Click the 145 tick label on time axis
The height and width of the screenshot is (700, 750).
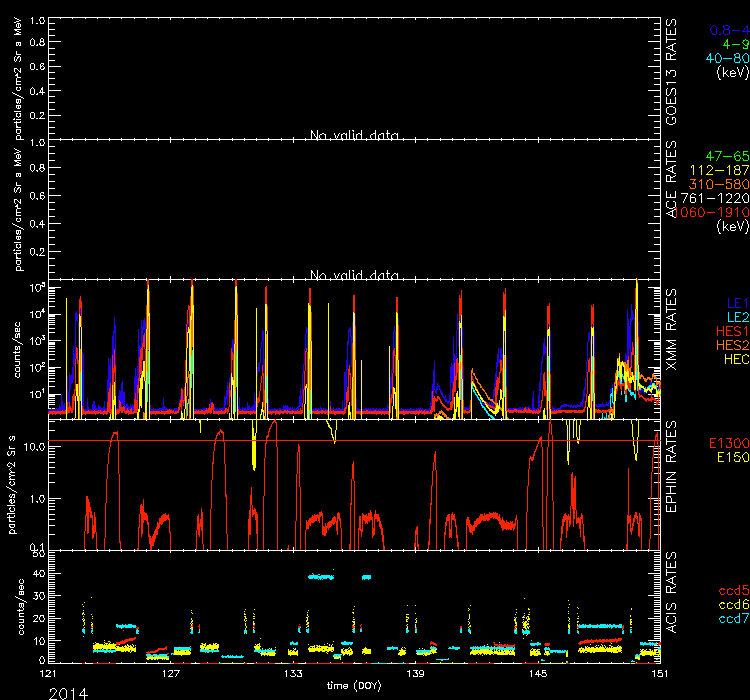pos(536,675)
